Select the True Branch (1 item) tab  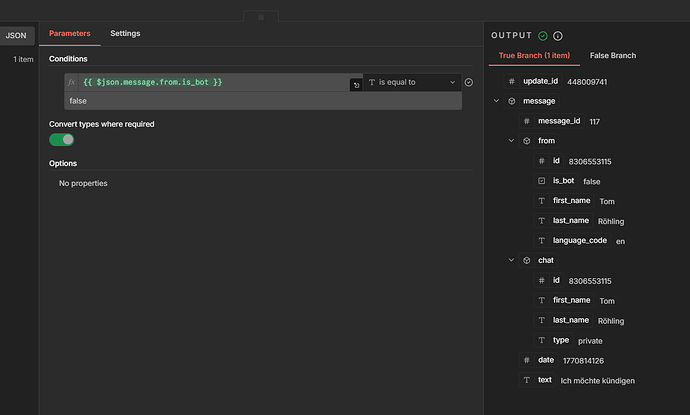click(534, 56)
